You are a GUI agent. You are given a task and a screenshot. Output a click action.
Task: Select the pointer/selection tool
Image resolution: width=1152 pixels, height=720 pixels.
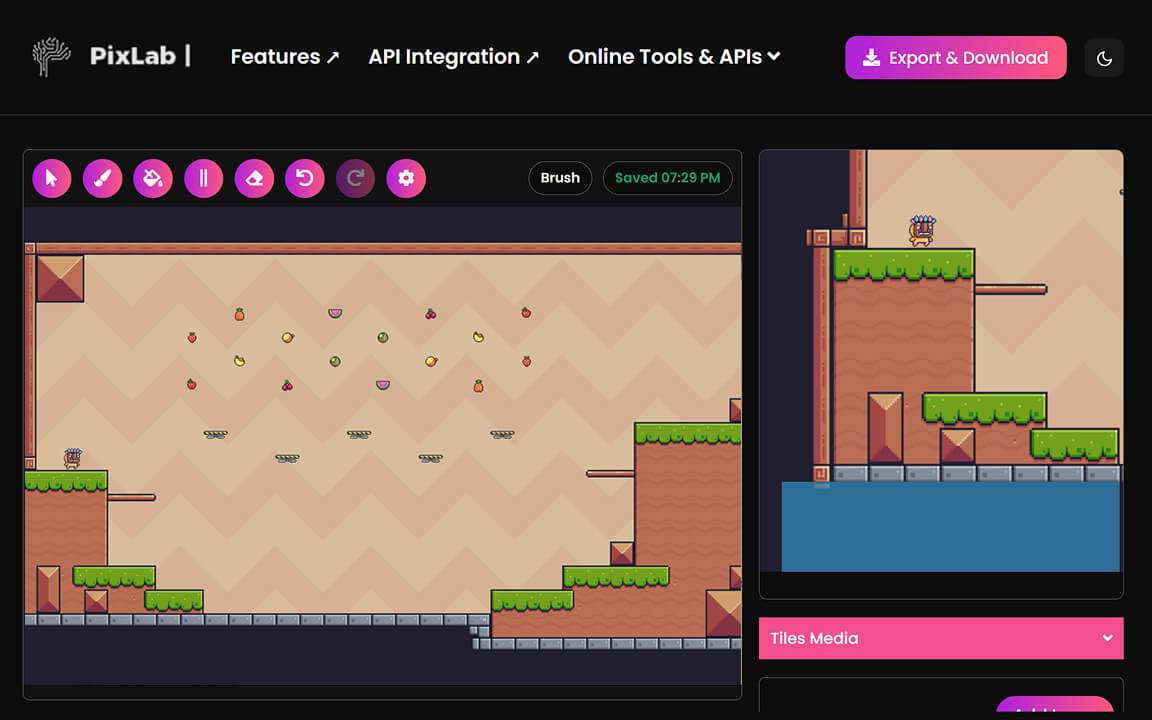point(52,177)
